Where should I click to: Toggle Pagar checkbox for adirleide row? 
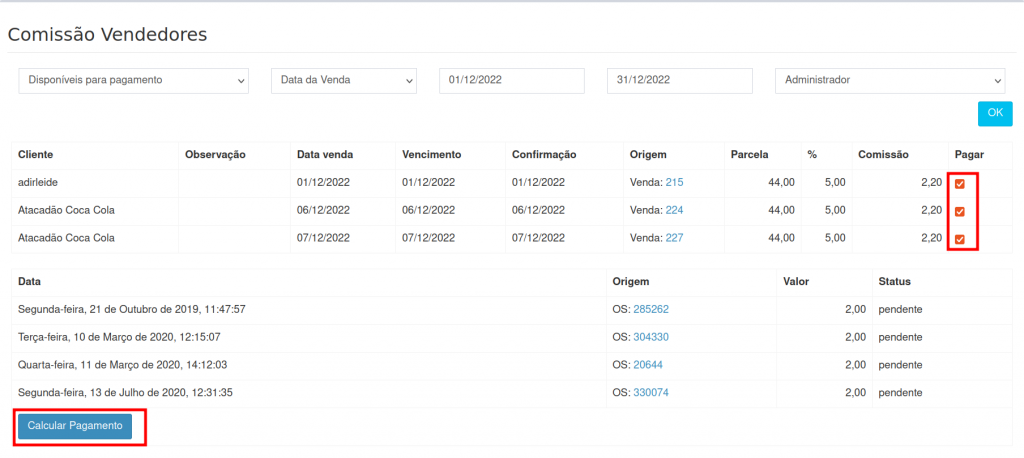click(x=959, y=184)
